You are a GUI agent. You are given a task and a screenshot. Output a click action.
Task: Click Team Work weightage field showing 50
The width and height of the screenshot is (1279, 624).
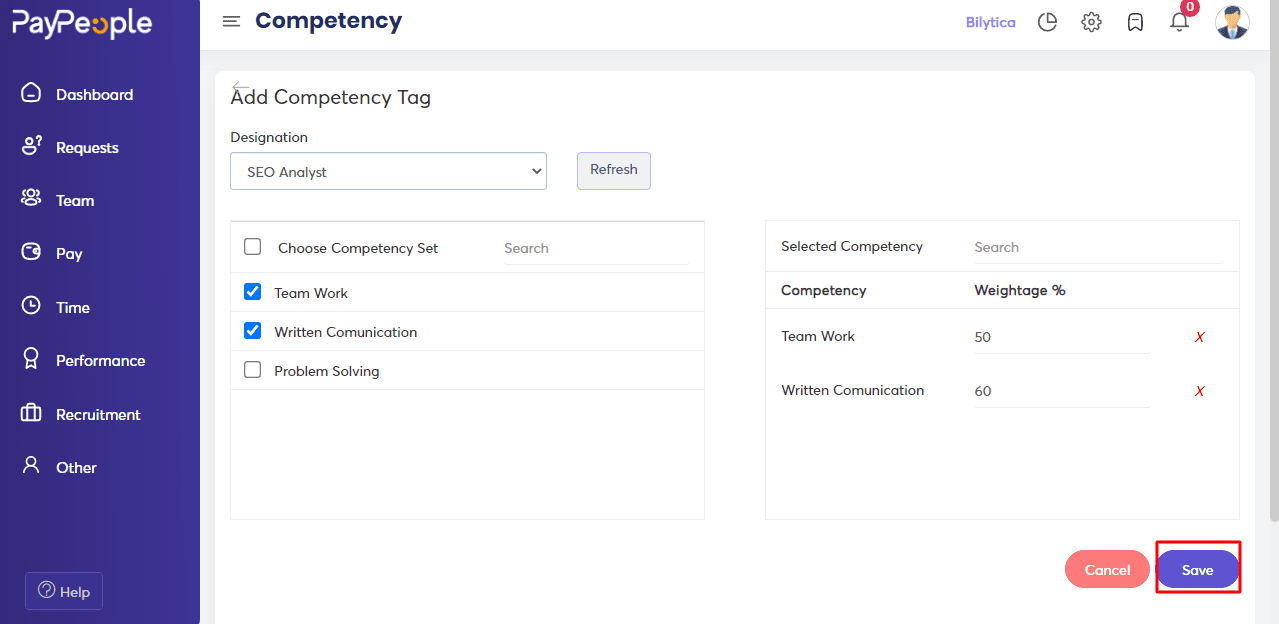pyautogui.click(x=1062, y=337)
